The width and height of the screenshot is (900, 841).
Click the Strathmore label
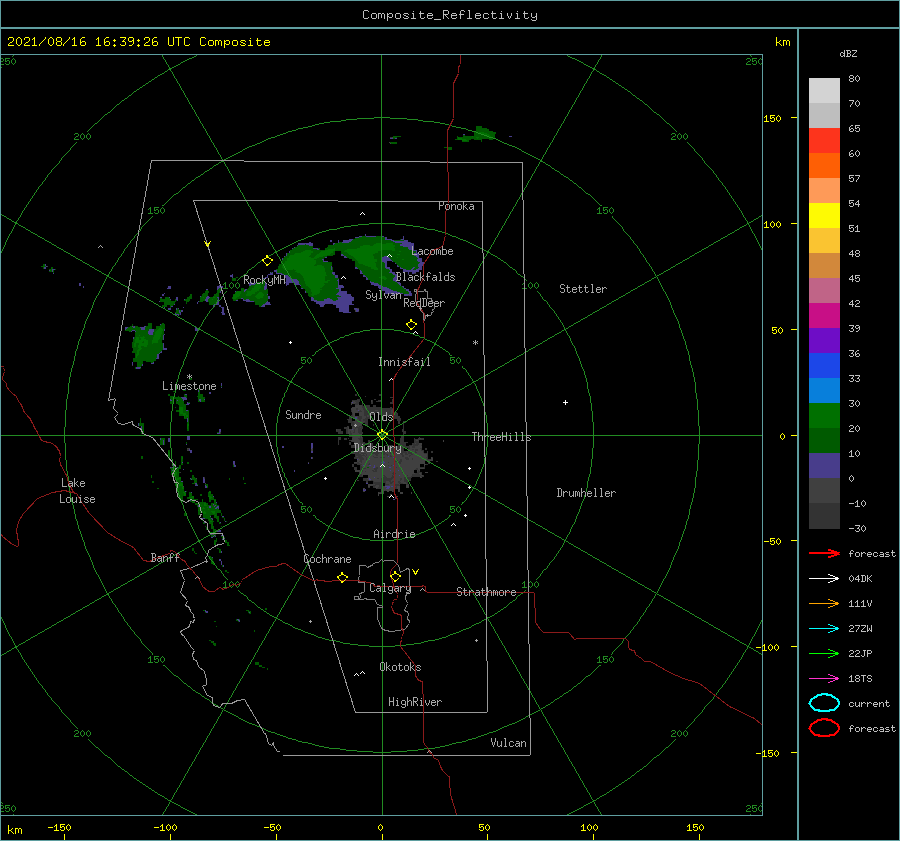(486, 592)
